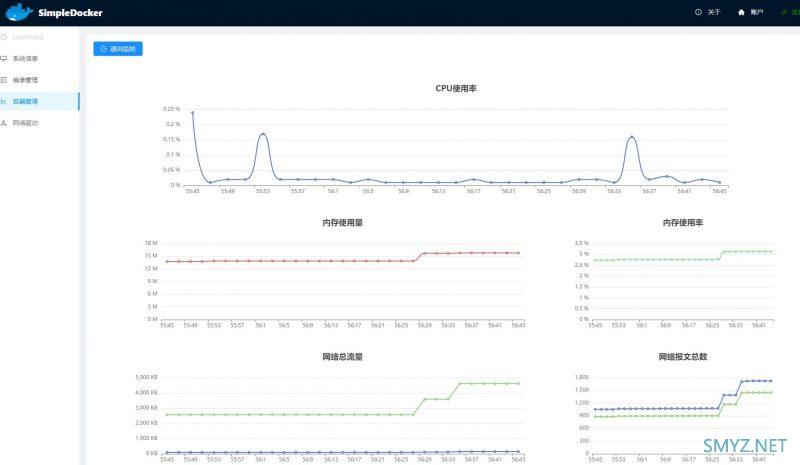Click the 56:45 label on CPU chart axis
Image resolution: width=800 pixels, height=465 pixels.
[x=719, y=191]
